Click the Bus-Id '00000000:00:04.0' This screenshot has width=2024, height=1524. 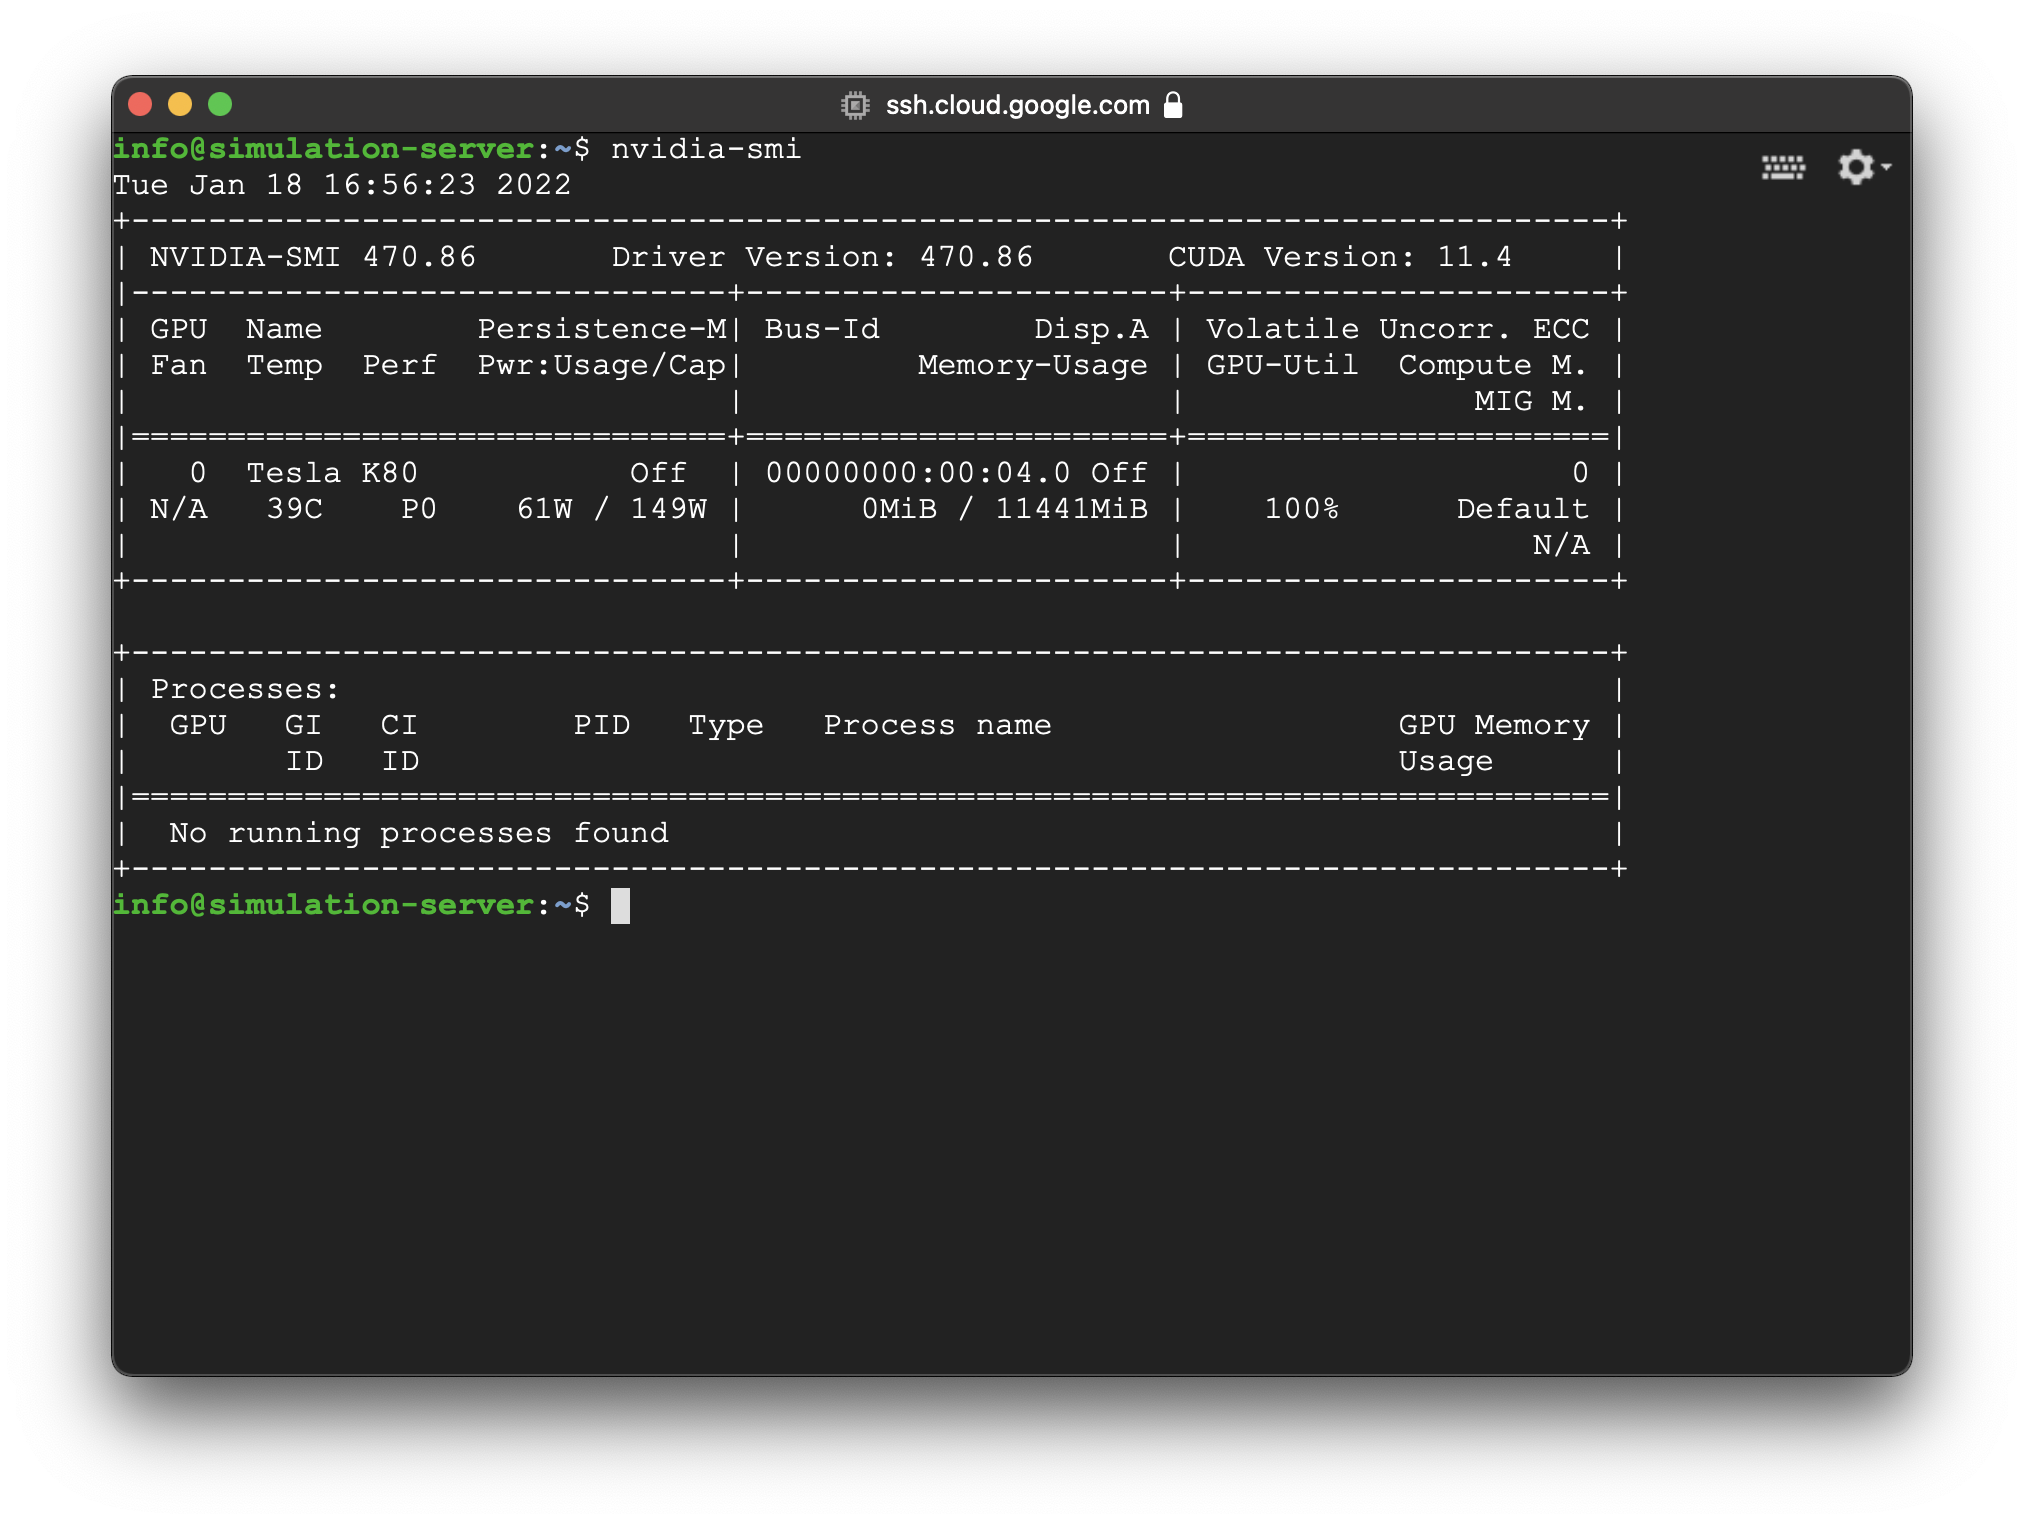(918, 473)
